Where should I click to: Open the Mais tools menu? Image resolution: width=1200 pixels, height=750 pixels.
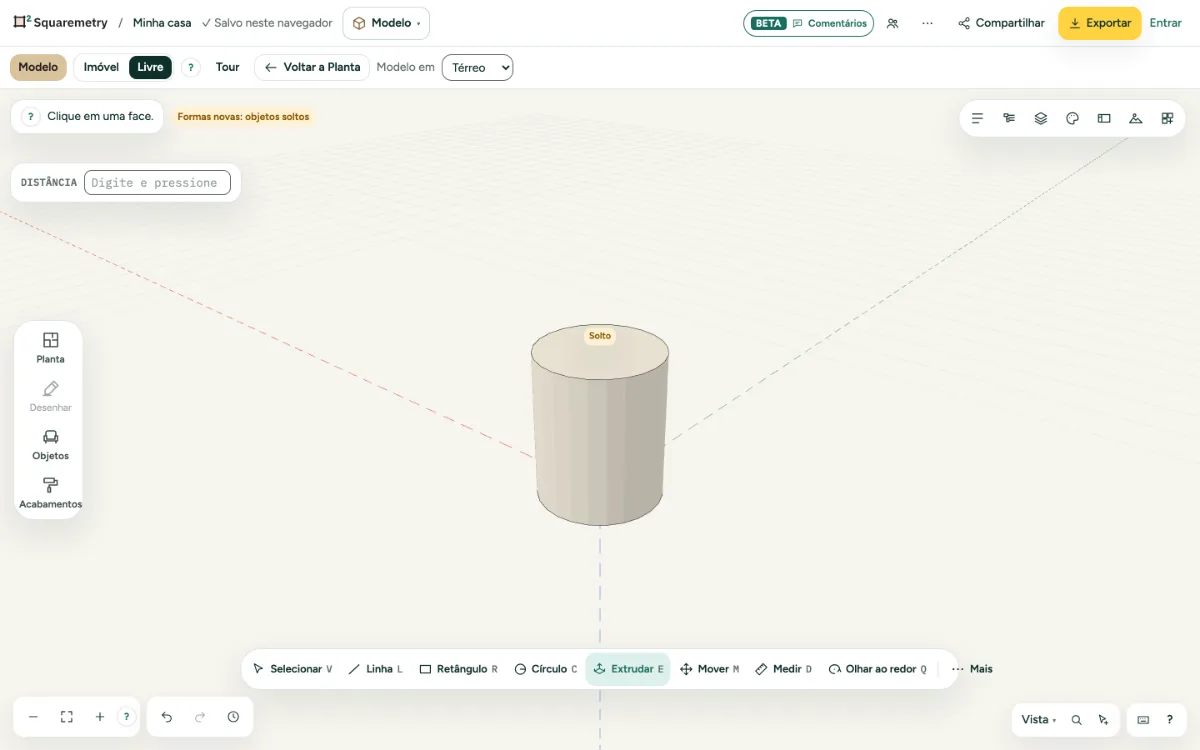972,669
